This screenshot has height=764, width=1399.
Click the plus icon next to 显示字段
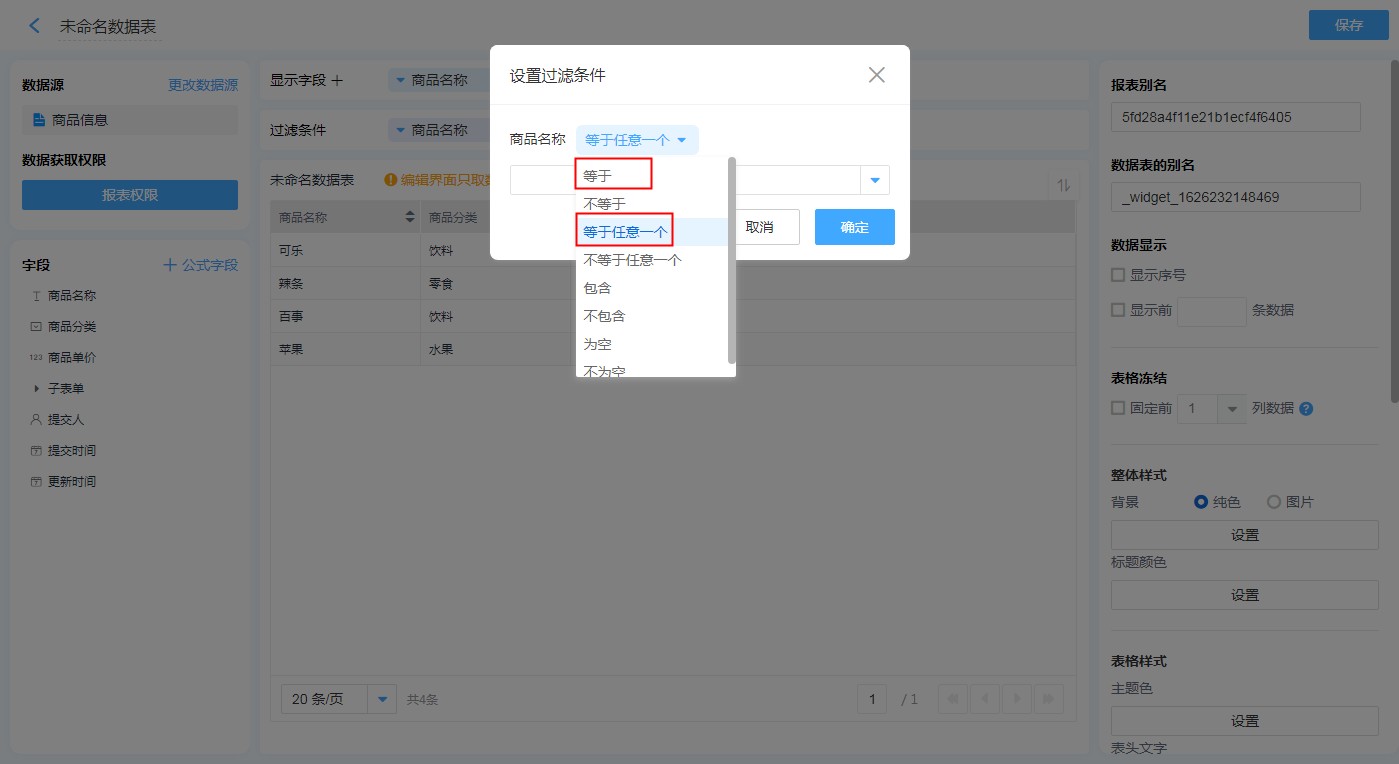coord(337,80)
